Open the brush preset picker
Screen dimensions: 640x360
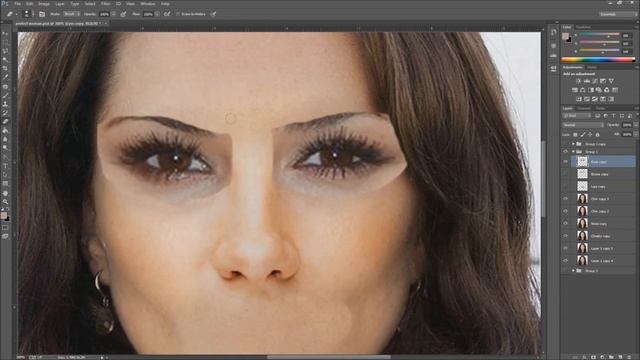pyautogui.click(x=28, y=14)
